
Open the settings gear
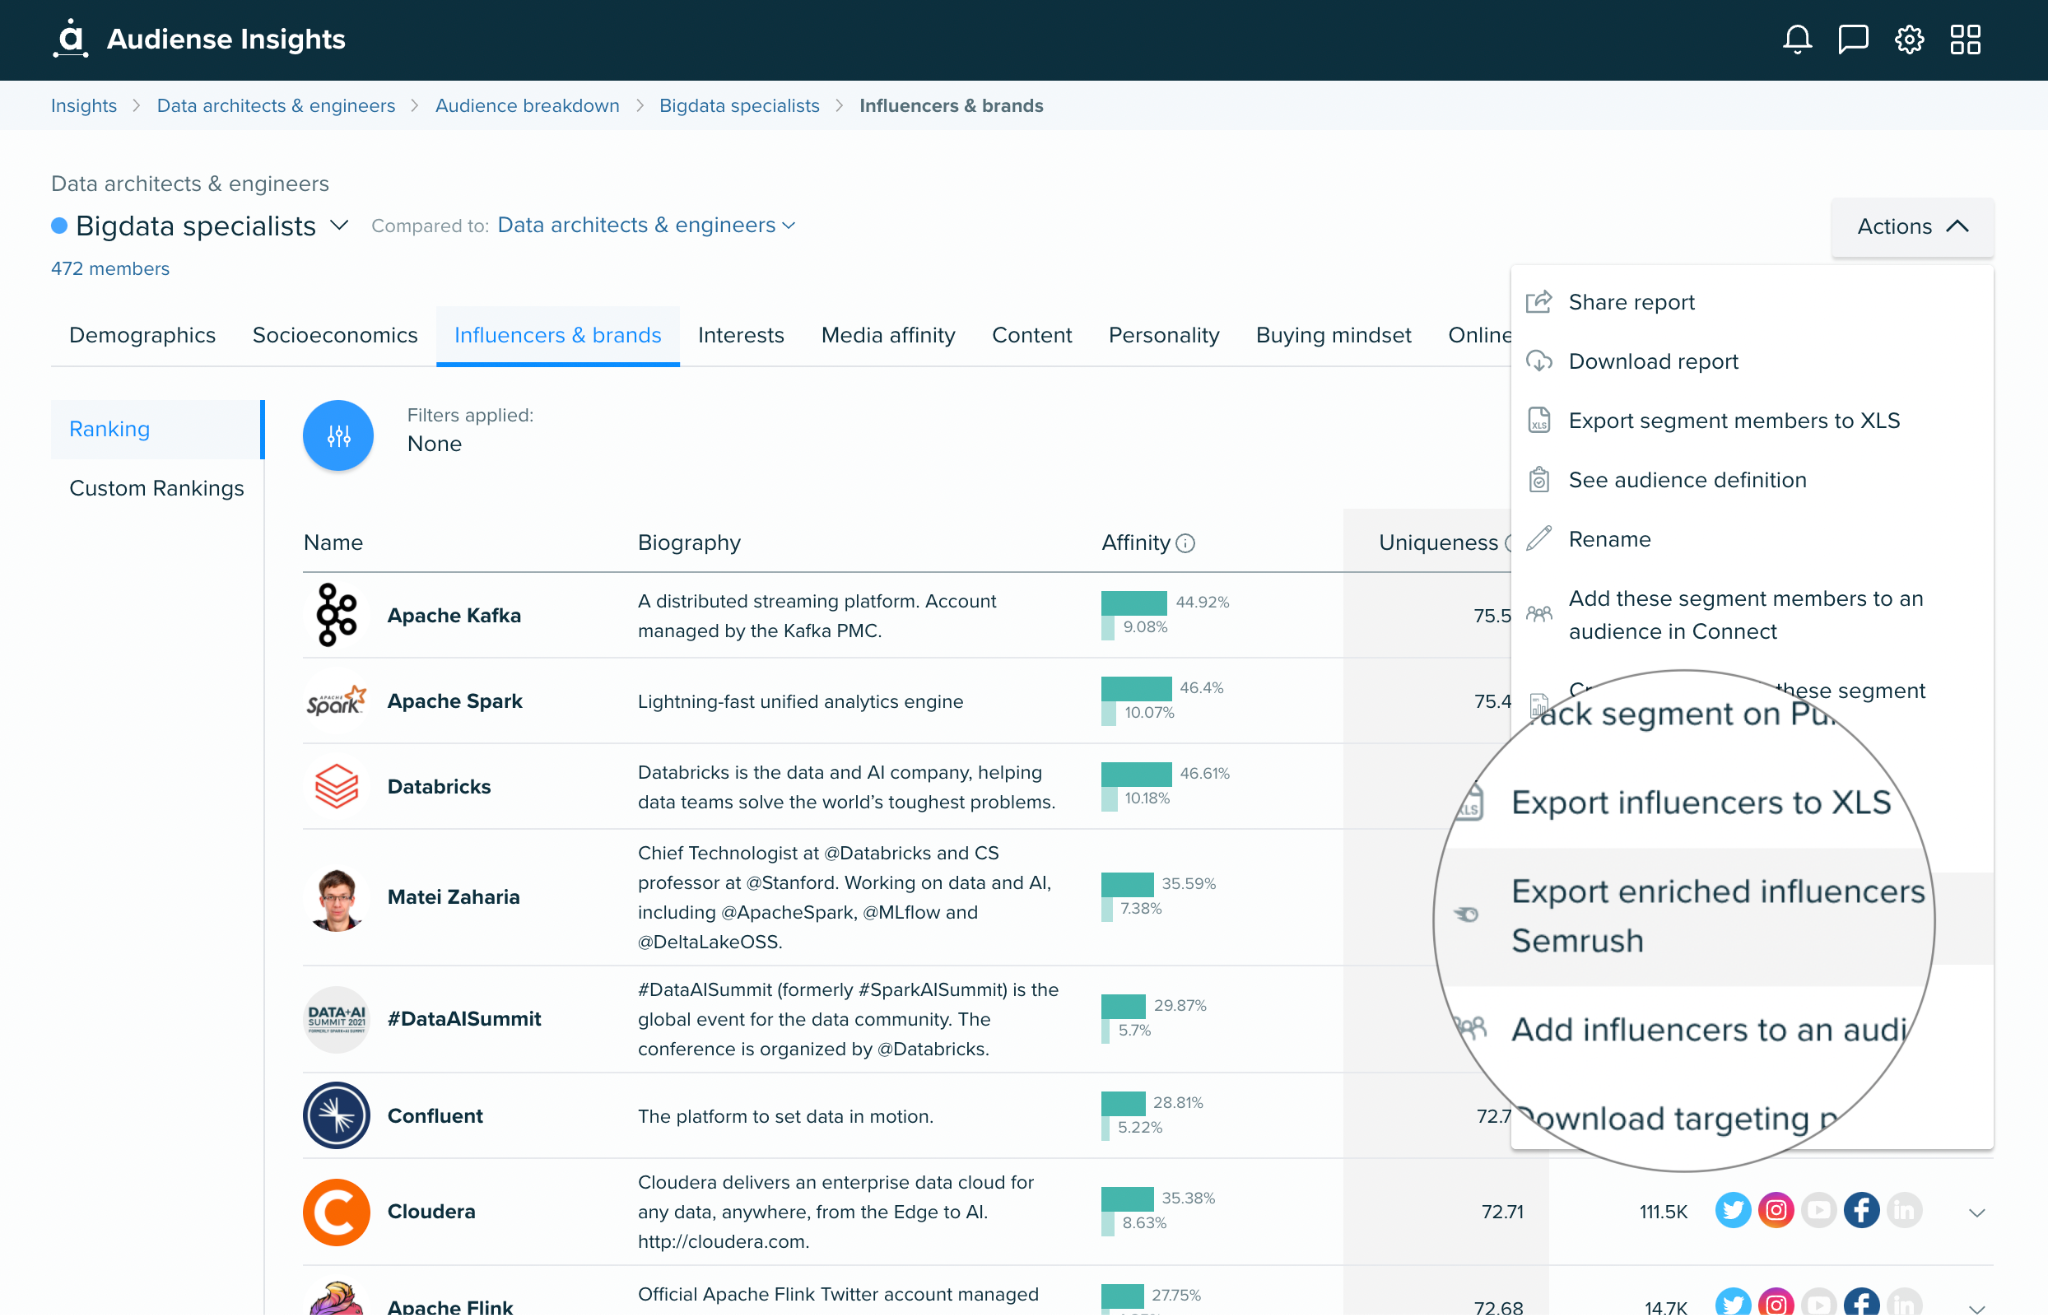(x=1909, y=40)
